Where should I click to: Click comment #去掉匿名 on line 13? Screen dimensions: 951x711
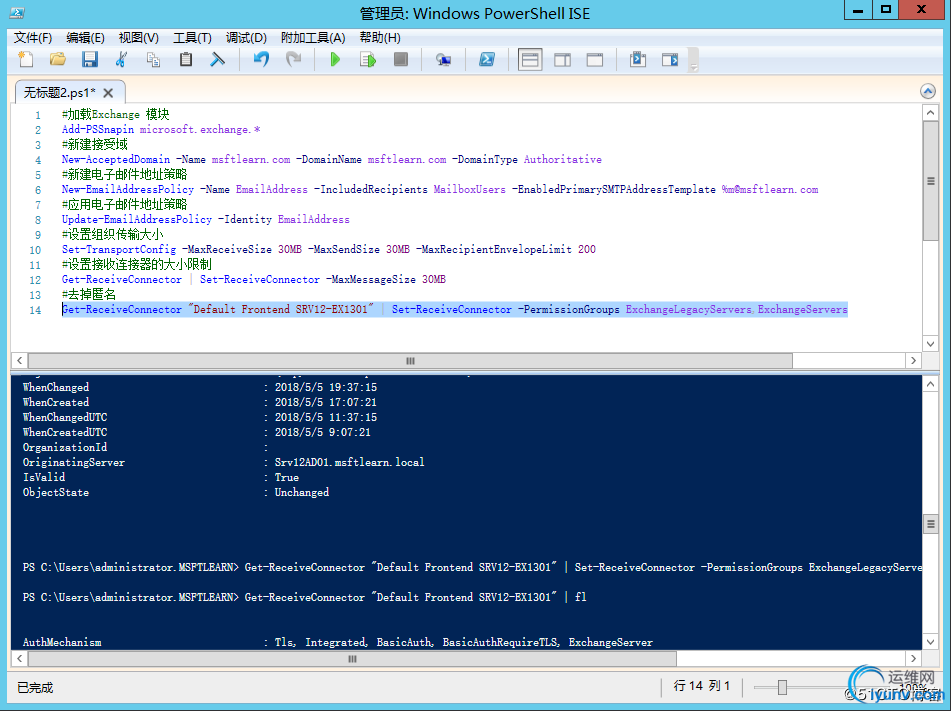[x=89, y=294]
